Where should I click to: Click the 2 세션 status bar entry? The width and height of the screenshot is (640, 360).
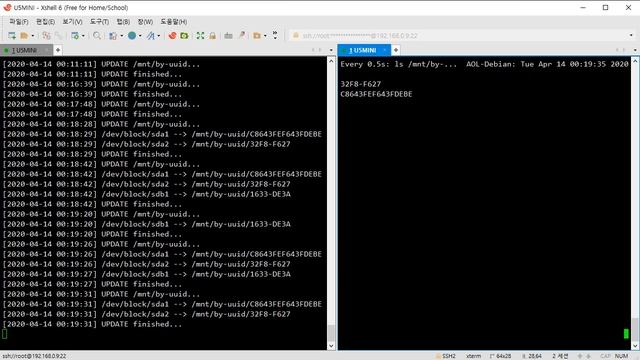(x=560, y=356)
